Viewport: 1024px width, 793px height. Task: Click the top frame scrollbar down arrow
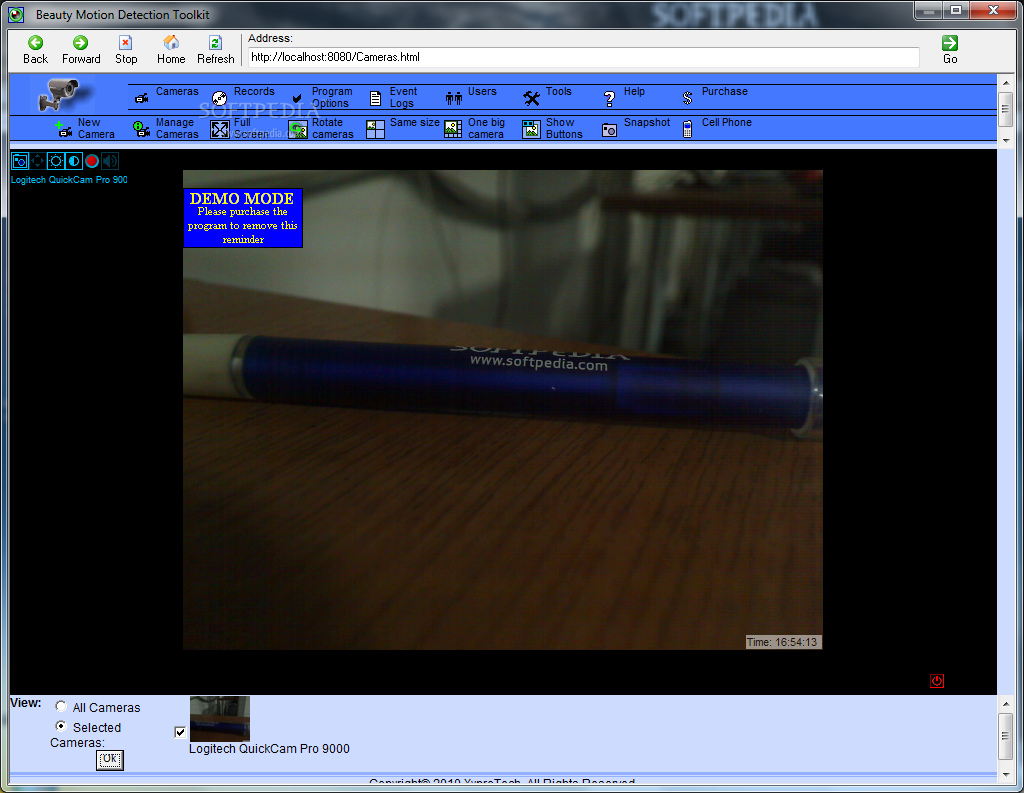[1006, 140]
